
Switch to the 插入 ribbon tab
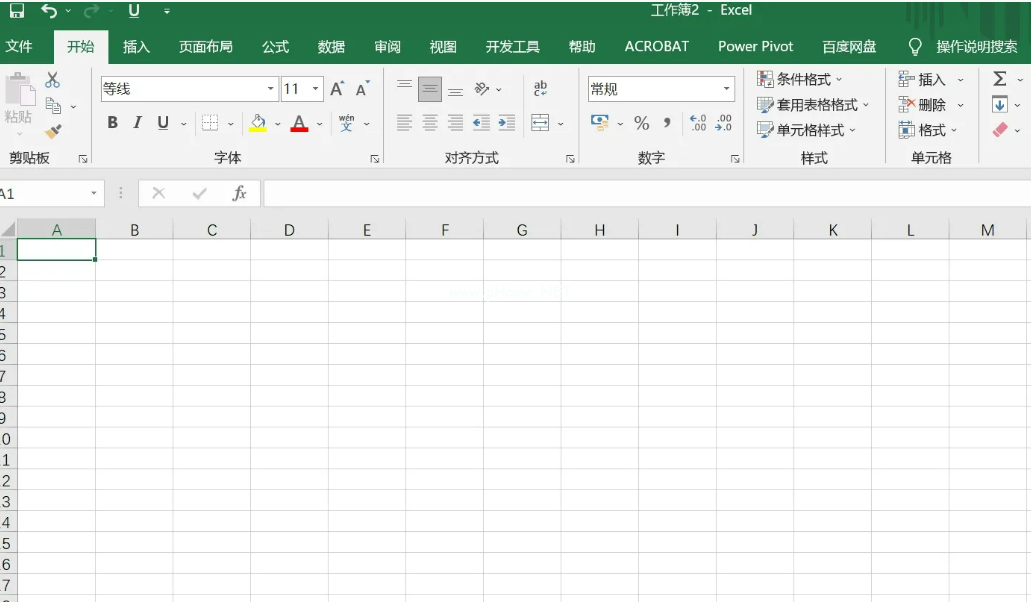136,47
